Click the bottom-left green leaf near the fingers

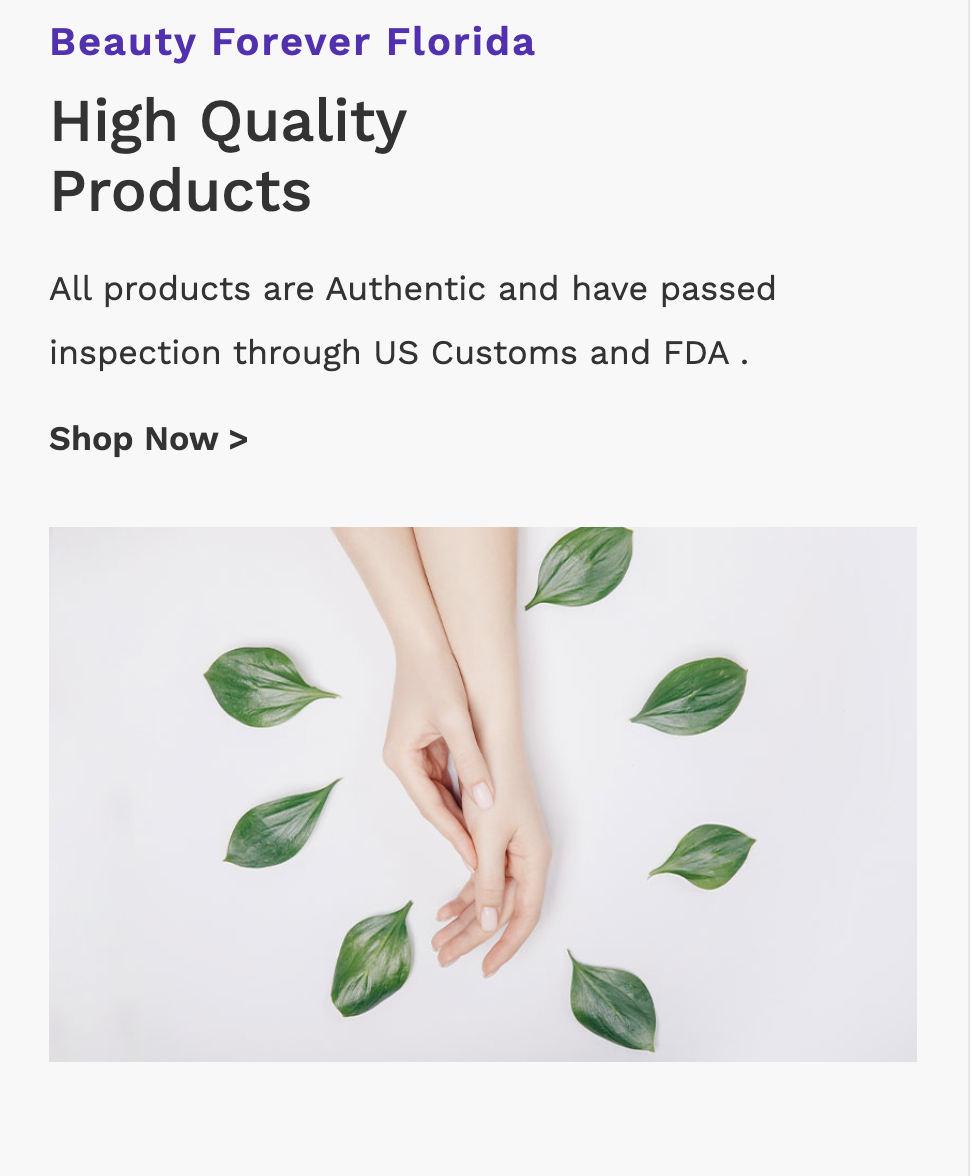click(373, 960)
